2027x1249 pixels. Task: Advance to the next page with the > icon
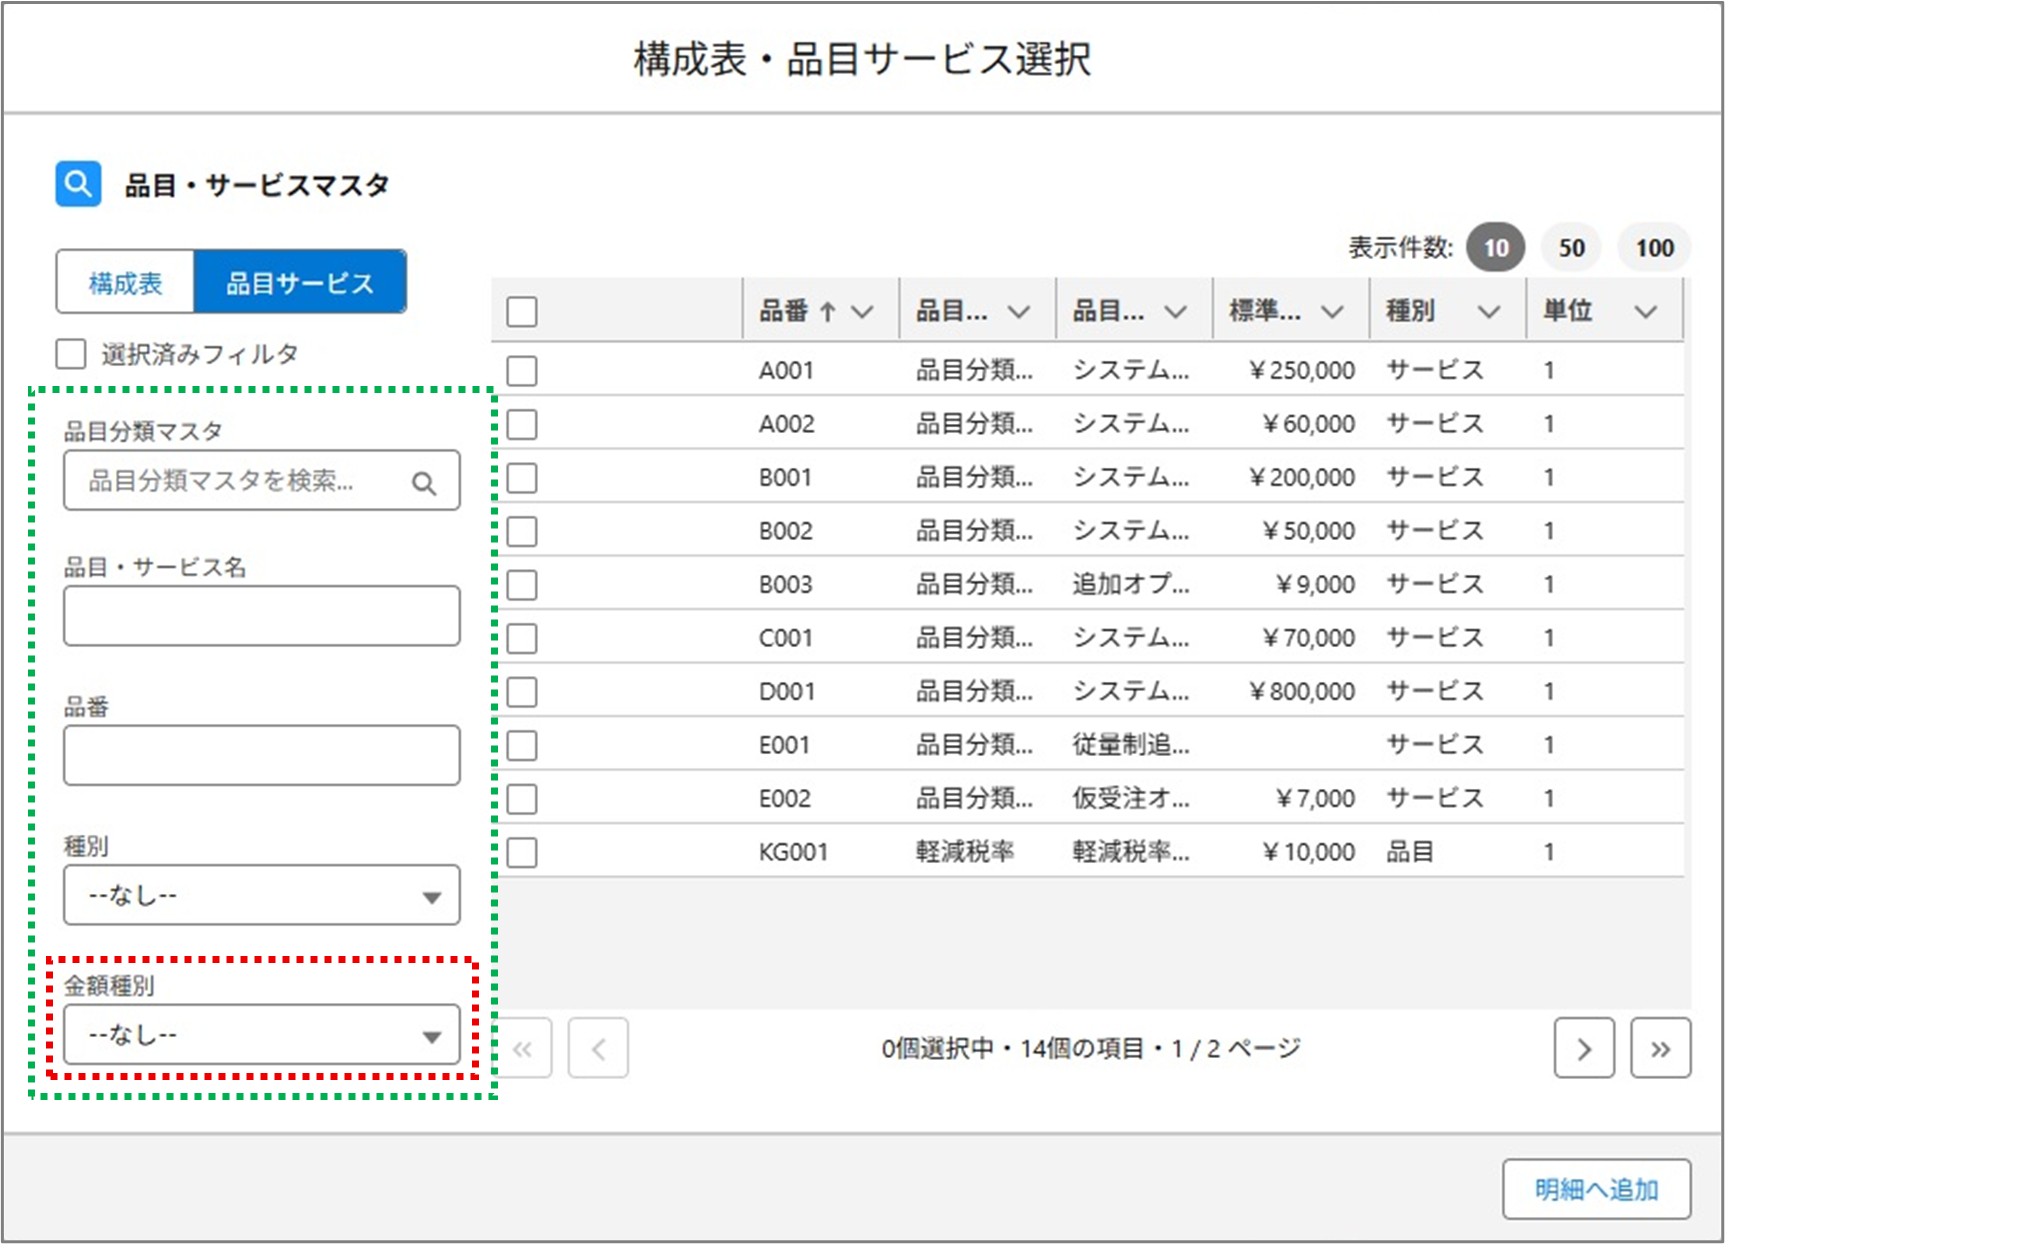(x=1584, y=1048)
